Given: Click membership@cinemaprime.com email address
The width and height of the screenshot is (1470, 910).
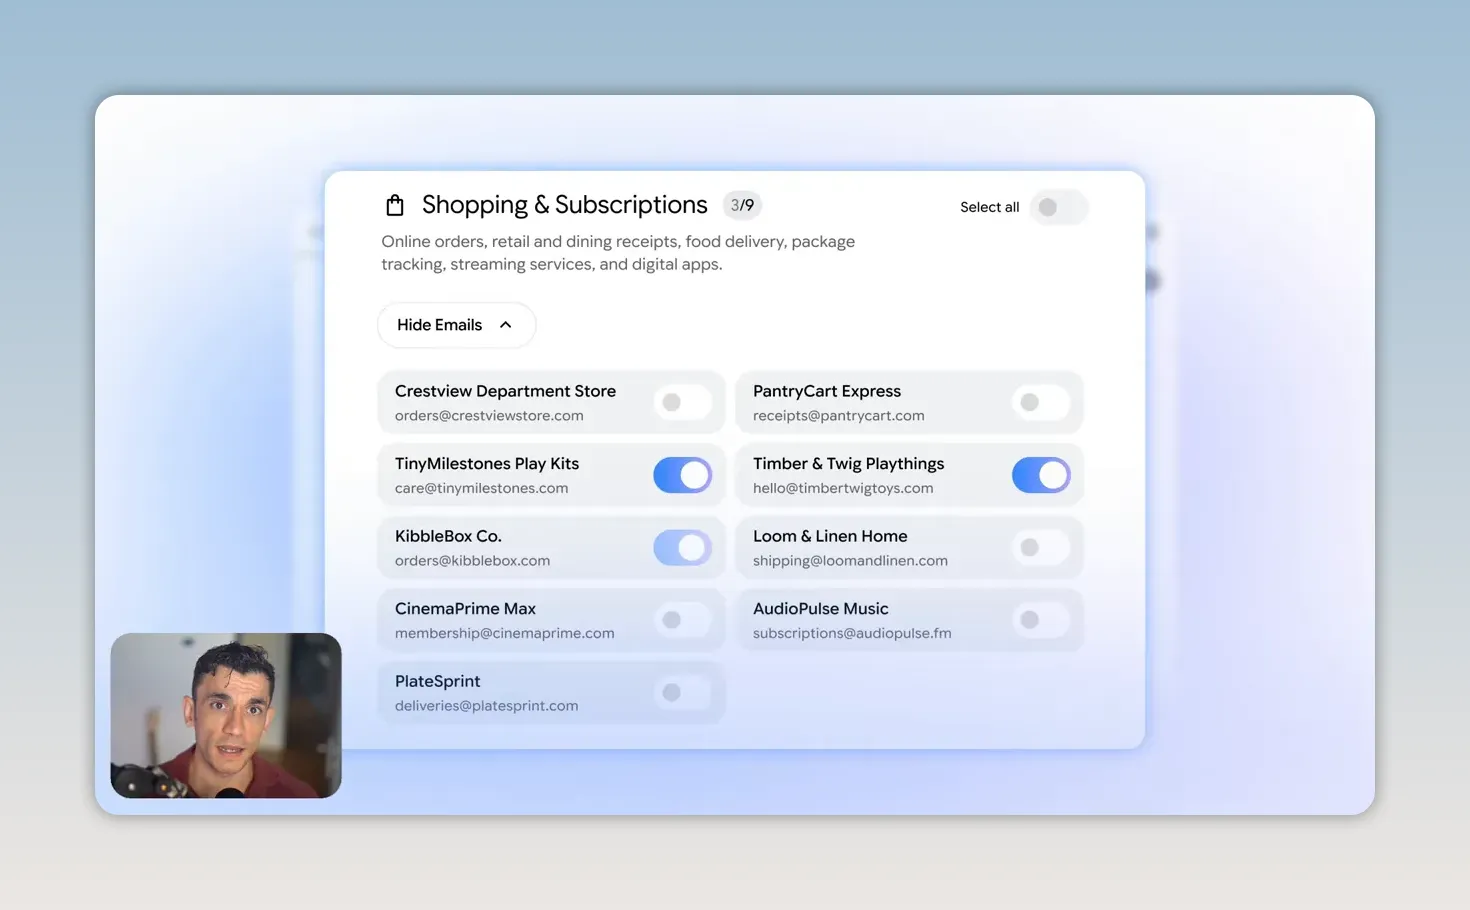Looking at the screenshot, I should 504,633.
